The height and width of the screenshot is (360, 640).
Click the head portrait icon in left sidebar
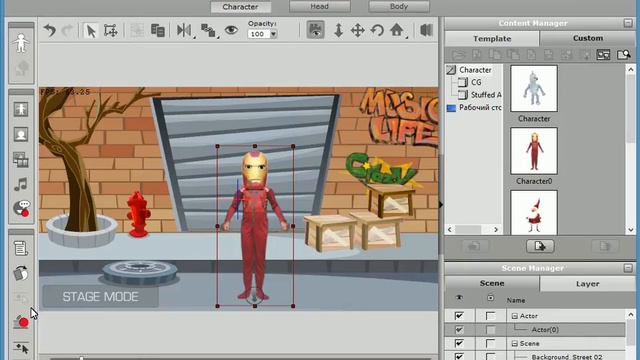pos(21,134)
